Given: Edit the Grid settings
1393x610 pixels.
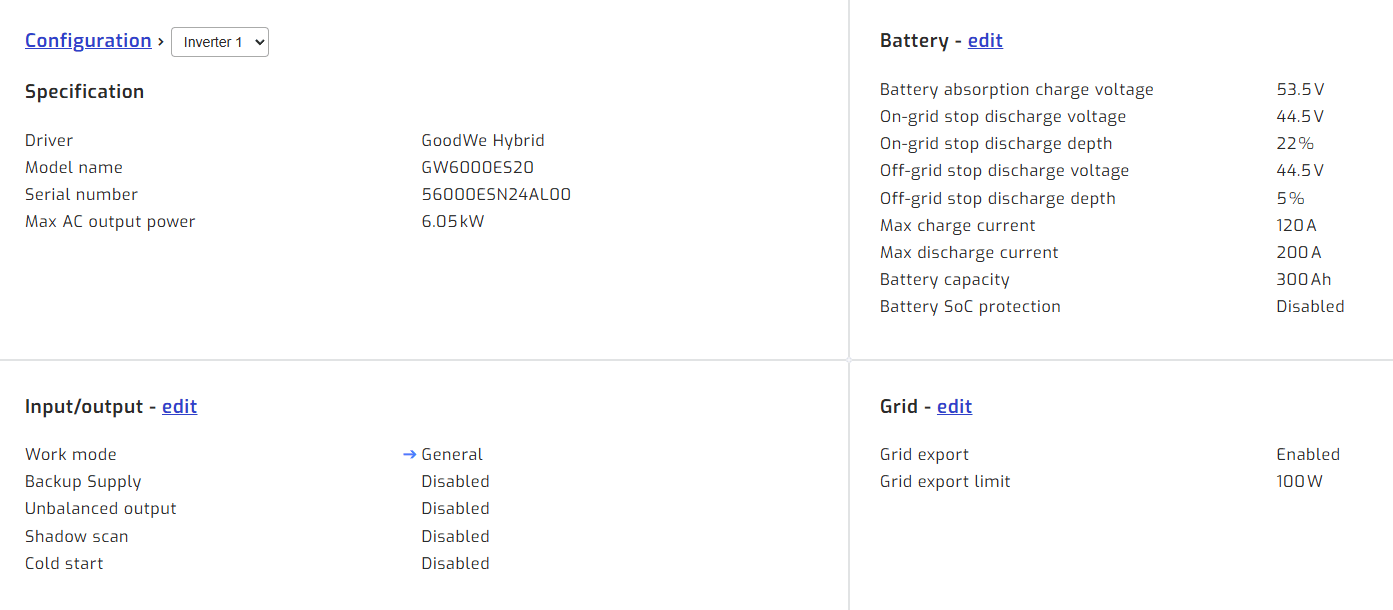Looking at the screenshot, I should point(954,407).
